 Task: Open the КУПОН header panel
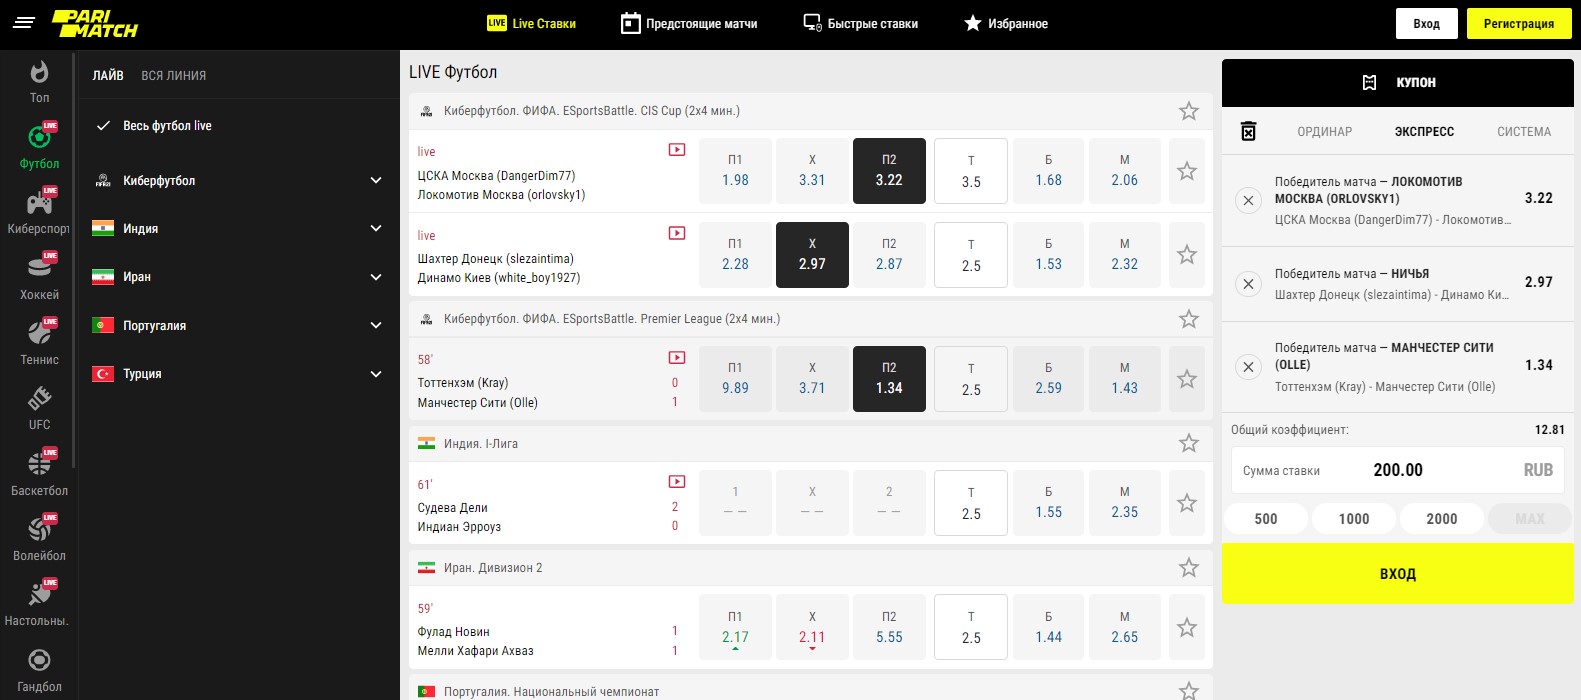(x=1397, y=83)
